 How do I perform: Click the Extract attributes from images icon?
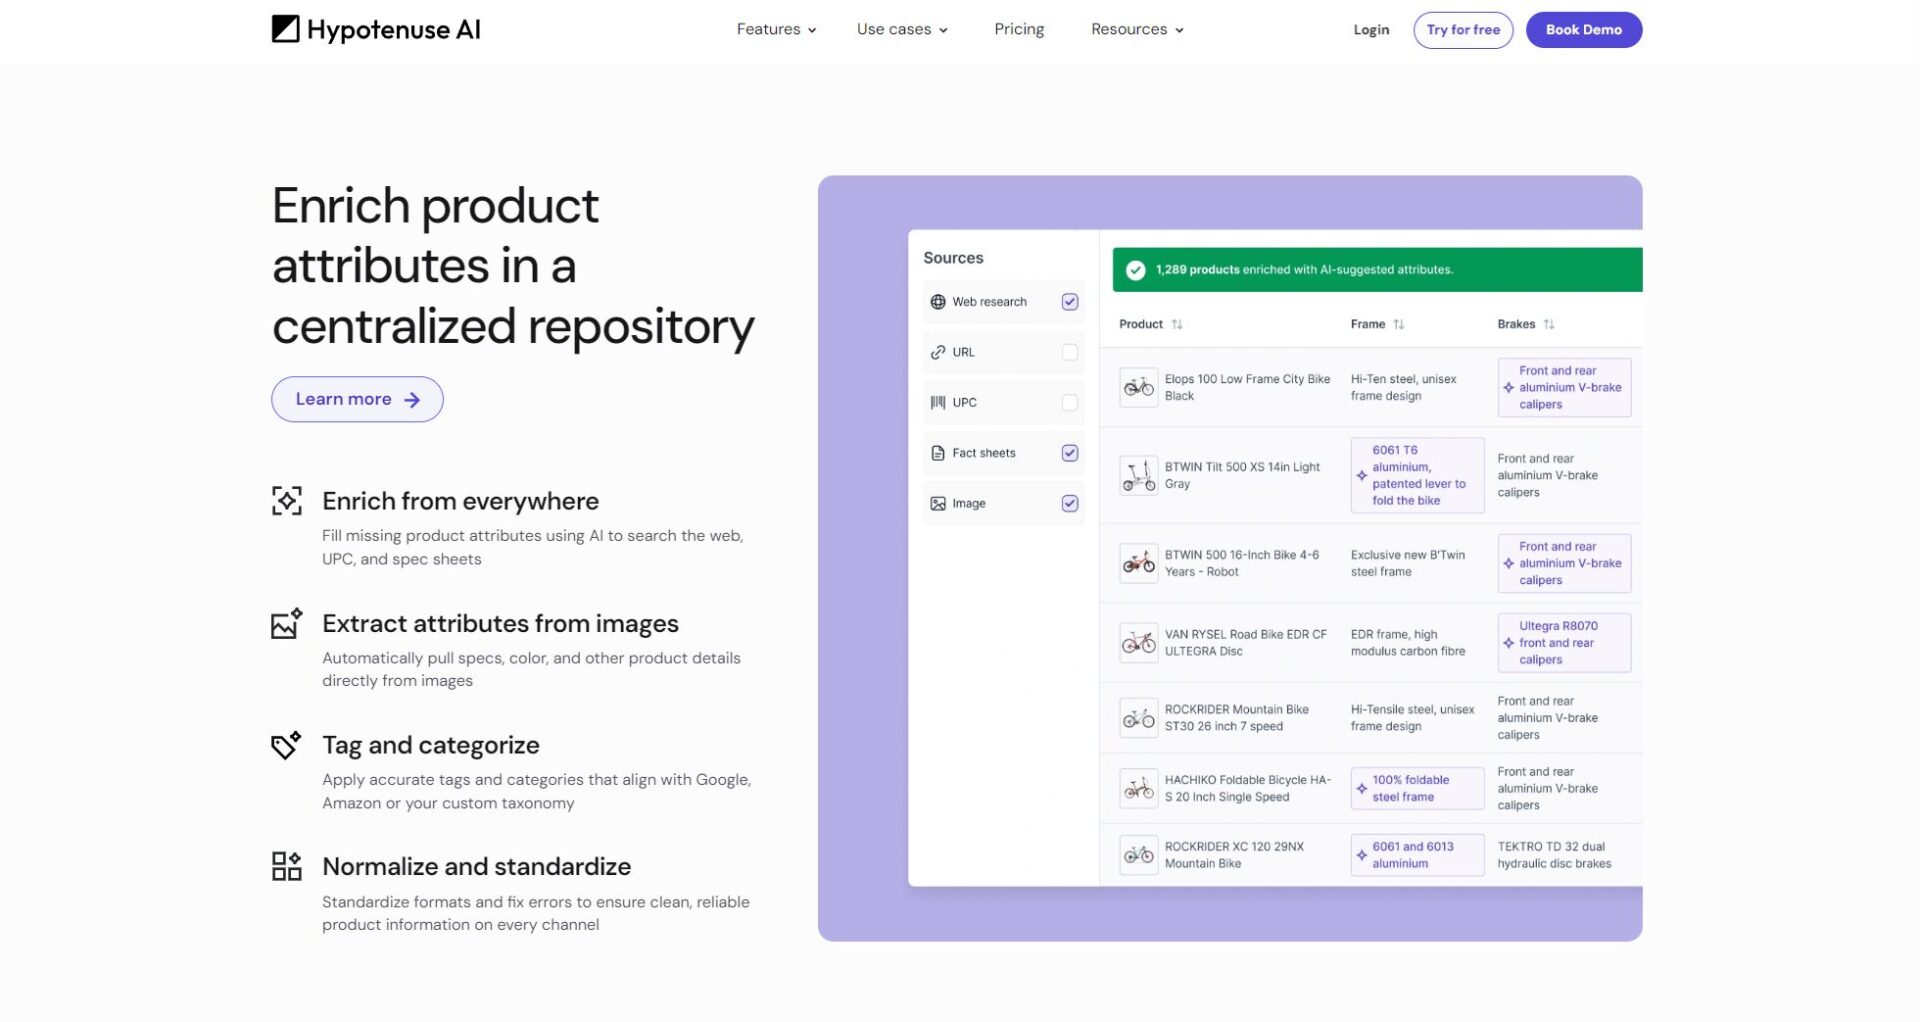pos(287,623)
